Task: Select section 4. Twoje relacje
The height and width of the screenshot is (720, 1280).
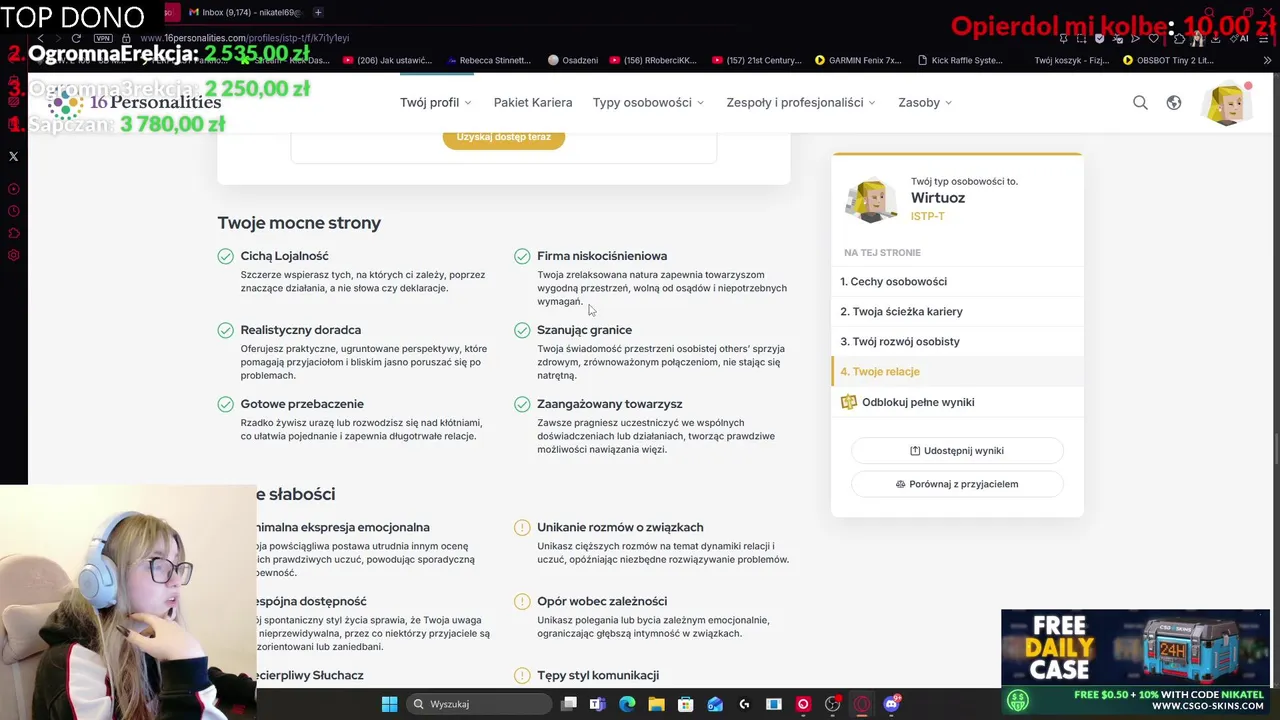Action: [x=957, y=371]
